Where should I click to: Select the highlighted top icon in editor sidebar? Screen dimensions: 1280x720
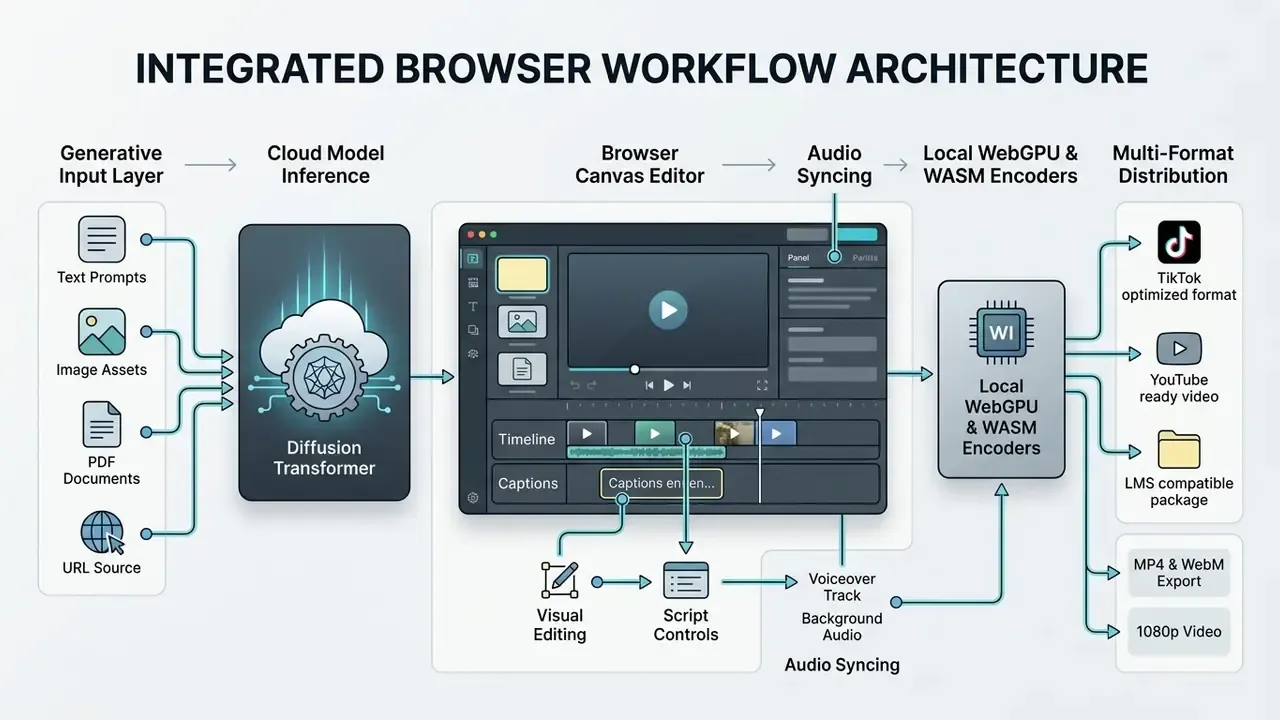(473, 259)
